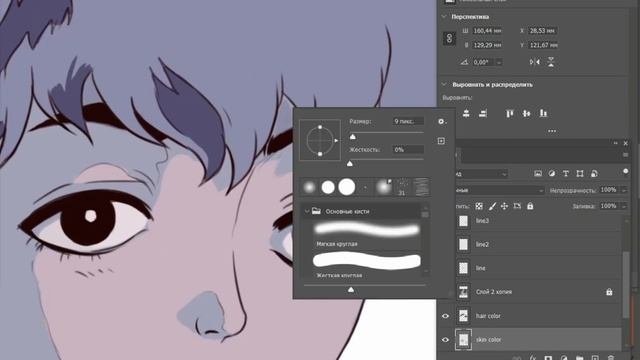Image resolution: width=640 pixels, height=360 pixels.
Task: Flip horizontally in Properties panel
Action: pos(535,62)
